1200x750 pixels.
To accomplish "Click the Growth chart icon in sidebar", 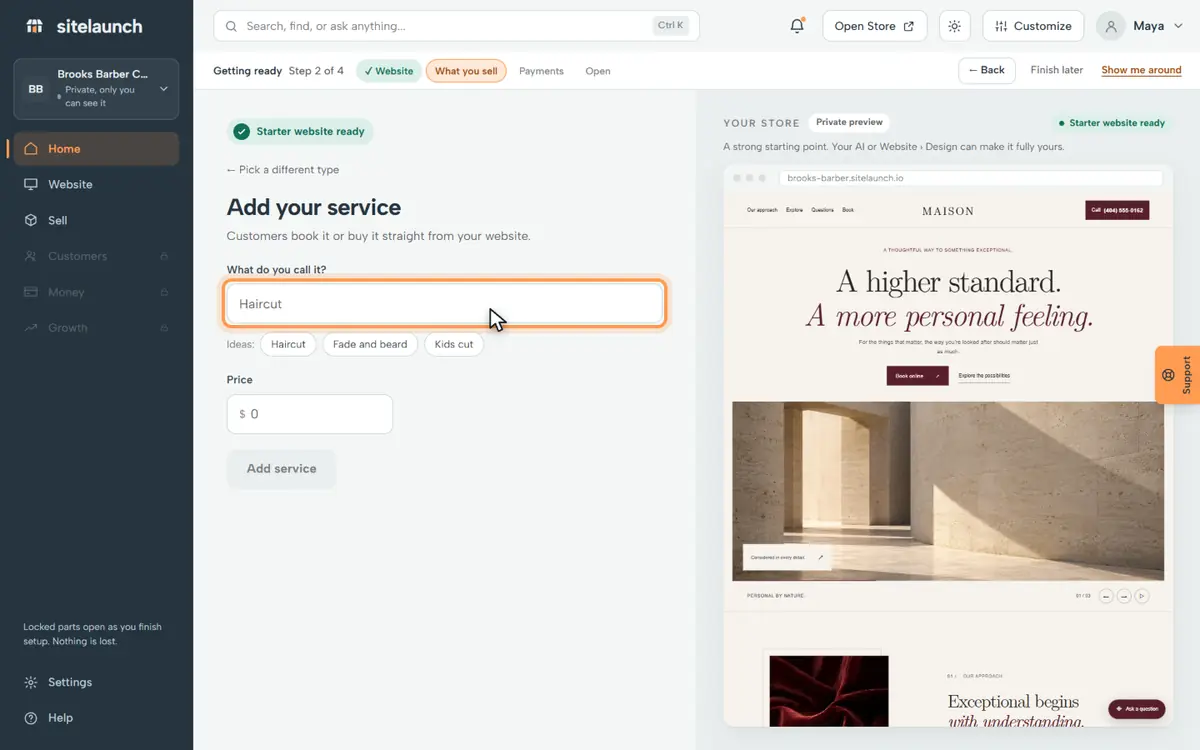I will point(31,328).
